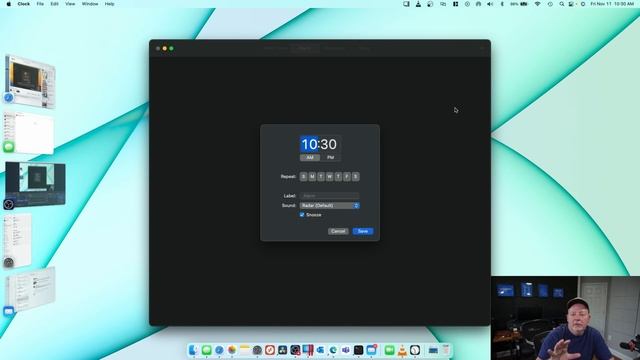Switch to the Messages Stage Manager thumbnail

[28, 133]
